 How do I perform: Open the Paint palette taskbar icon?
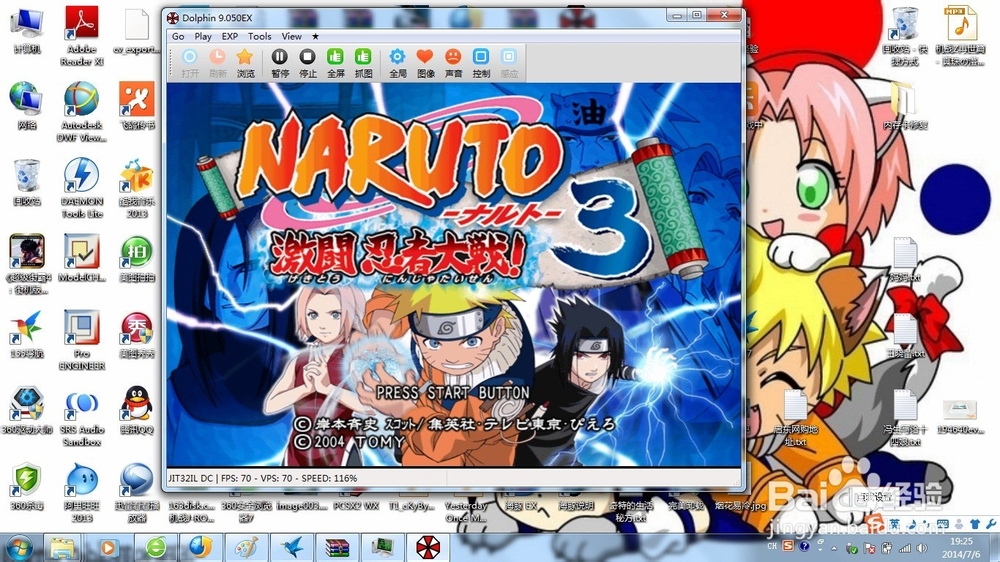[x=246, y=548]
